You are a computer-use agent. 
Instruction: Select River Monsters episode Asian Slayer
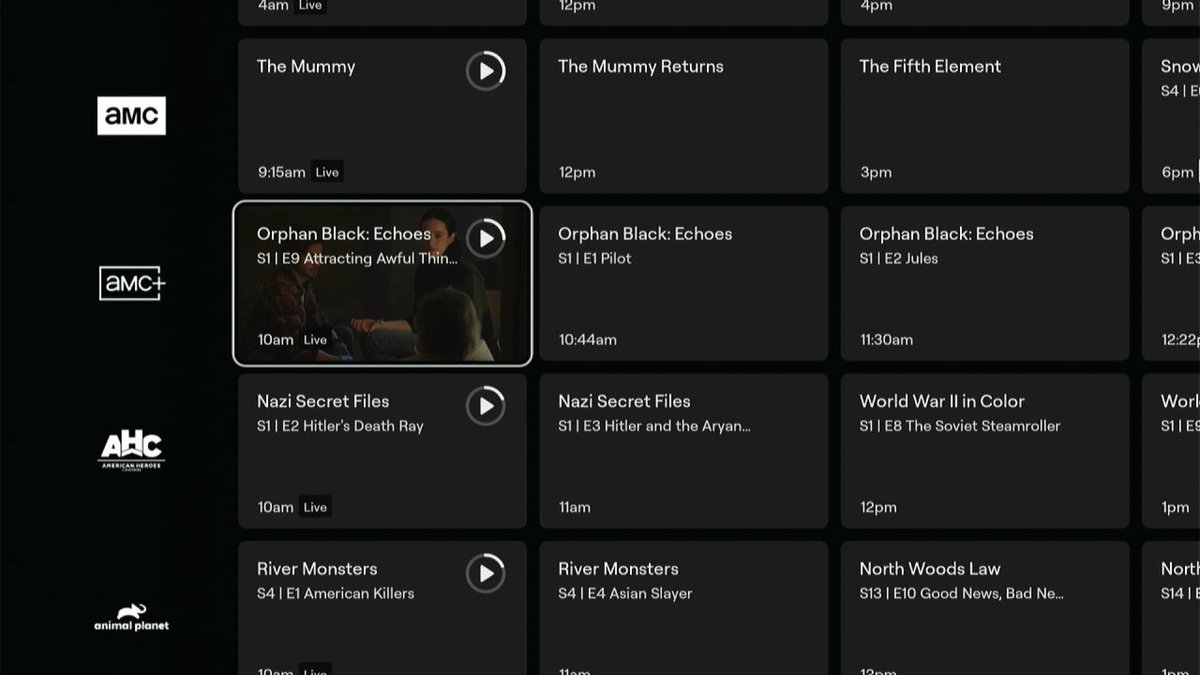pos(683,607)
